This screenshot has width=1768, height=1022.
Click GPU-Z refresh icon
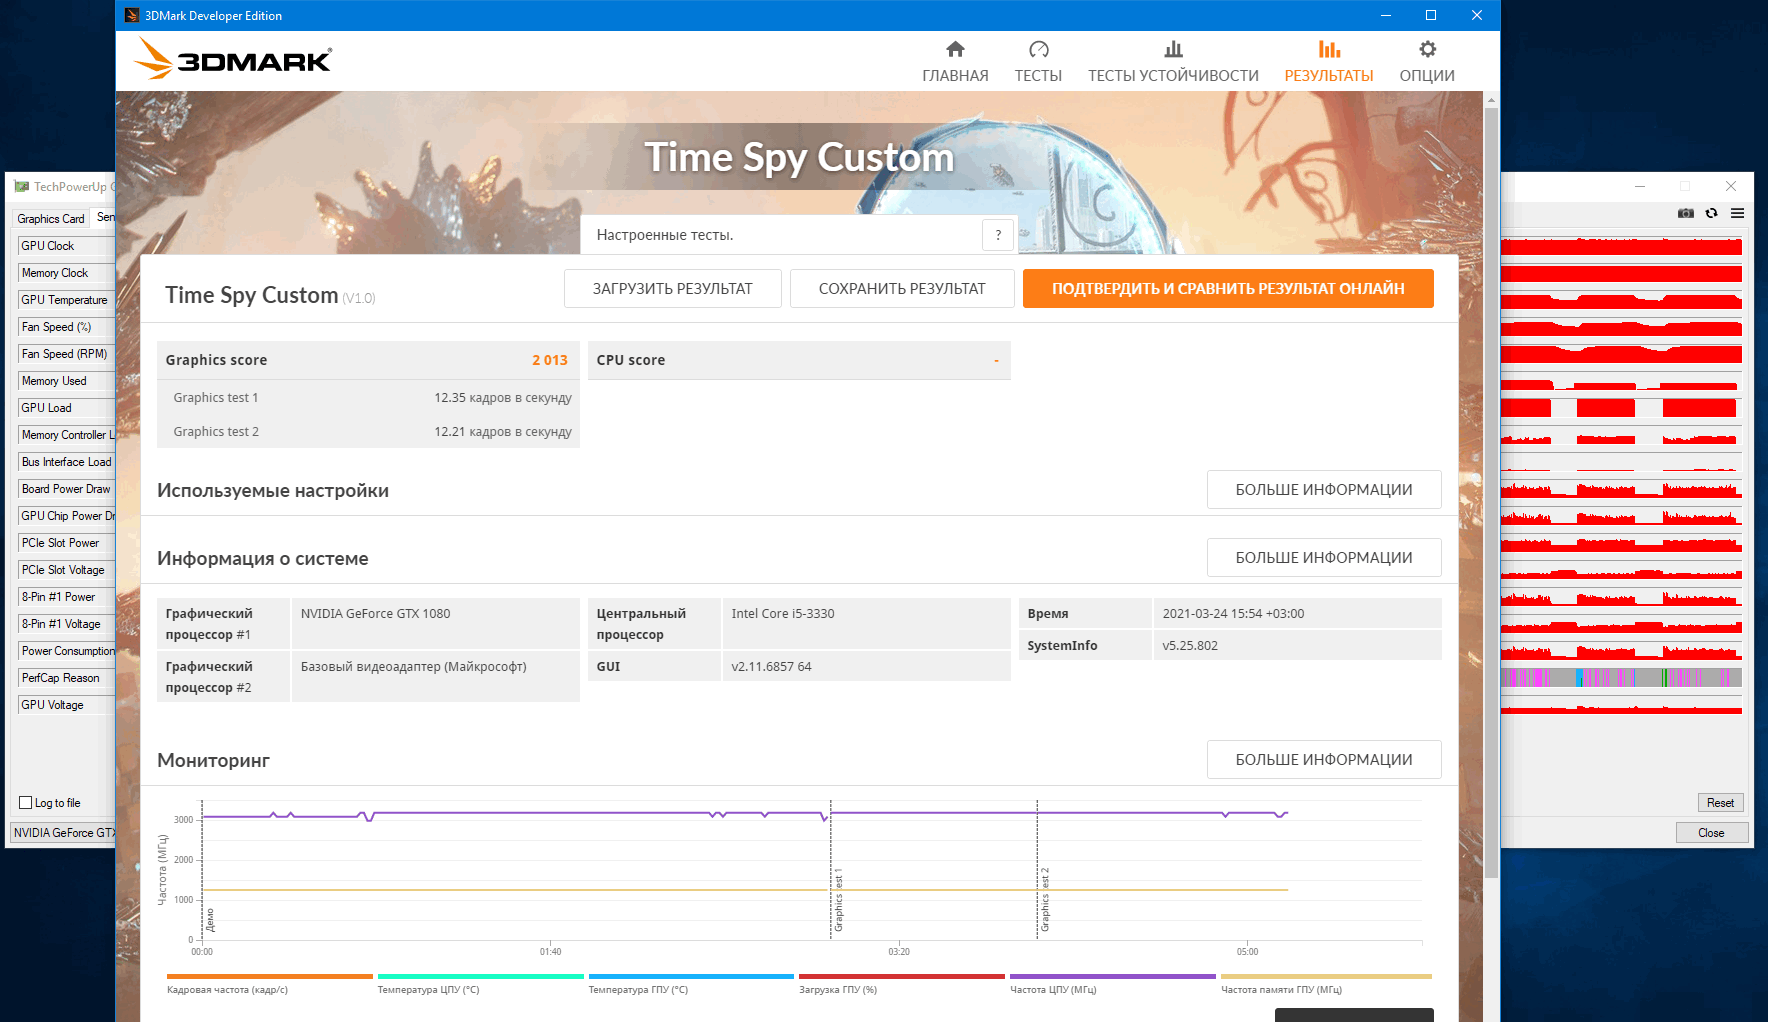click(1712, 213)
